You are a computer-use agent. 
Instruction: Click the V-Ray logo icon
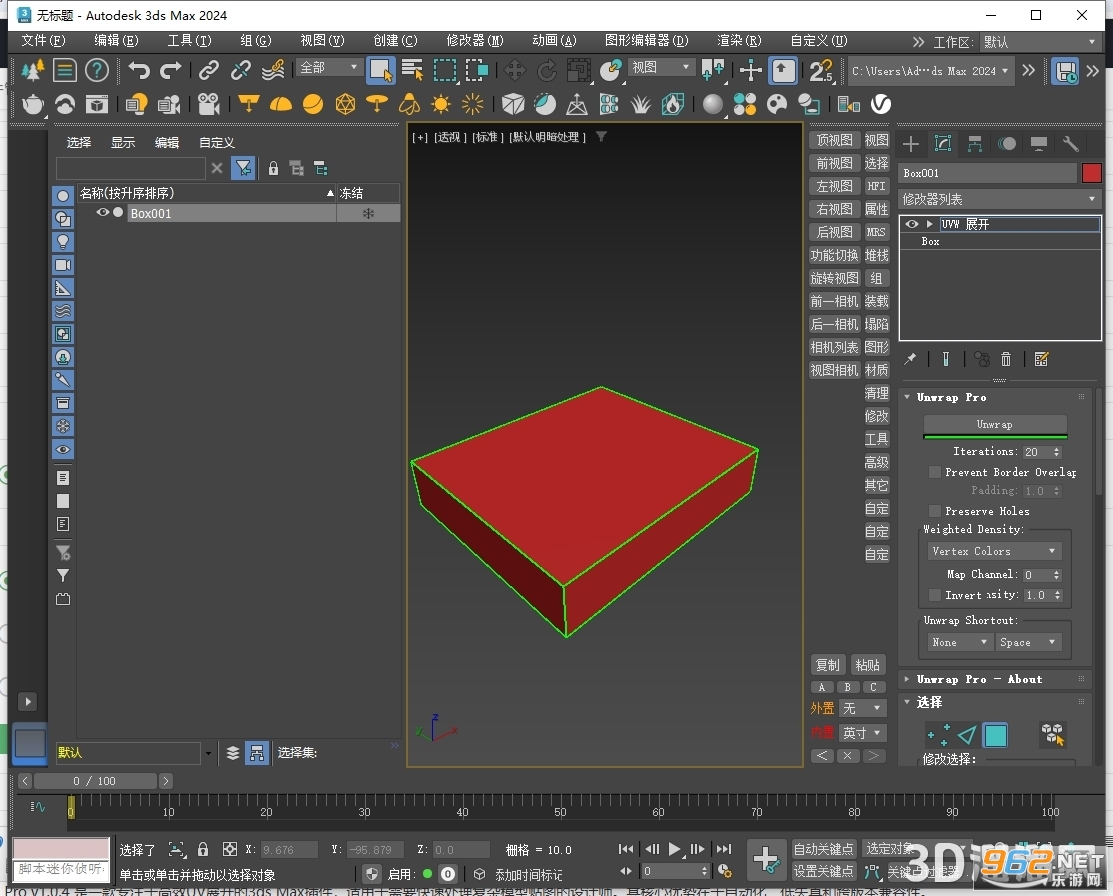(881, 104)
